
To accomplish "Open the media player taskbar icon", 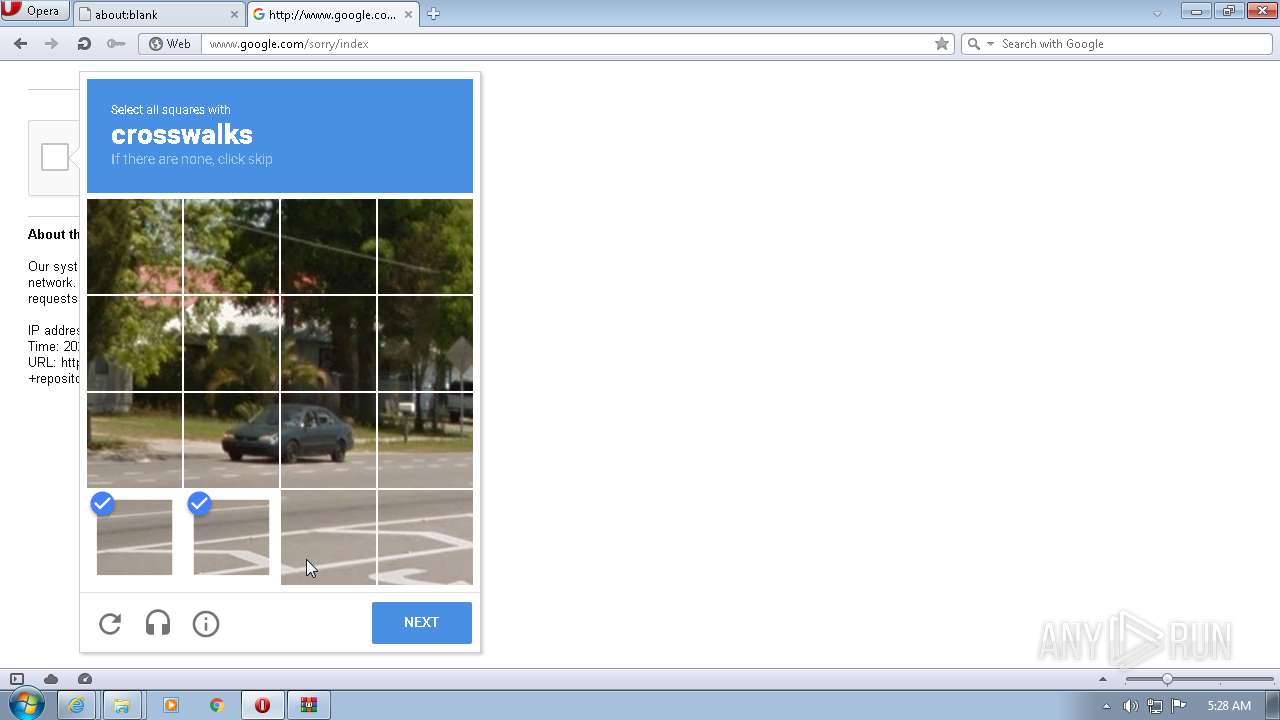I will click(170, 705).
